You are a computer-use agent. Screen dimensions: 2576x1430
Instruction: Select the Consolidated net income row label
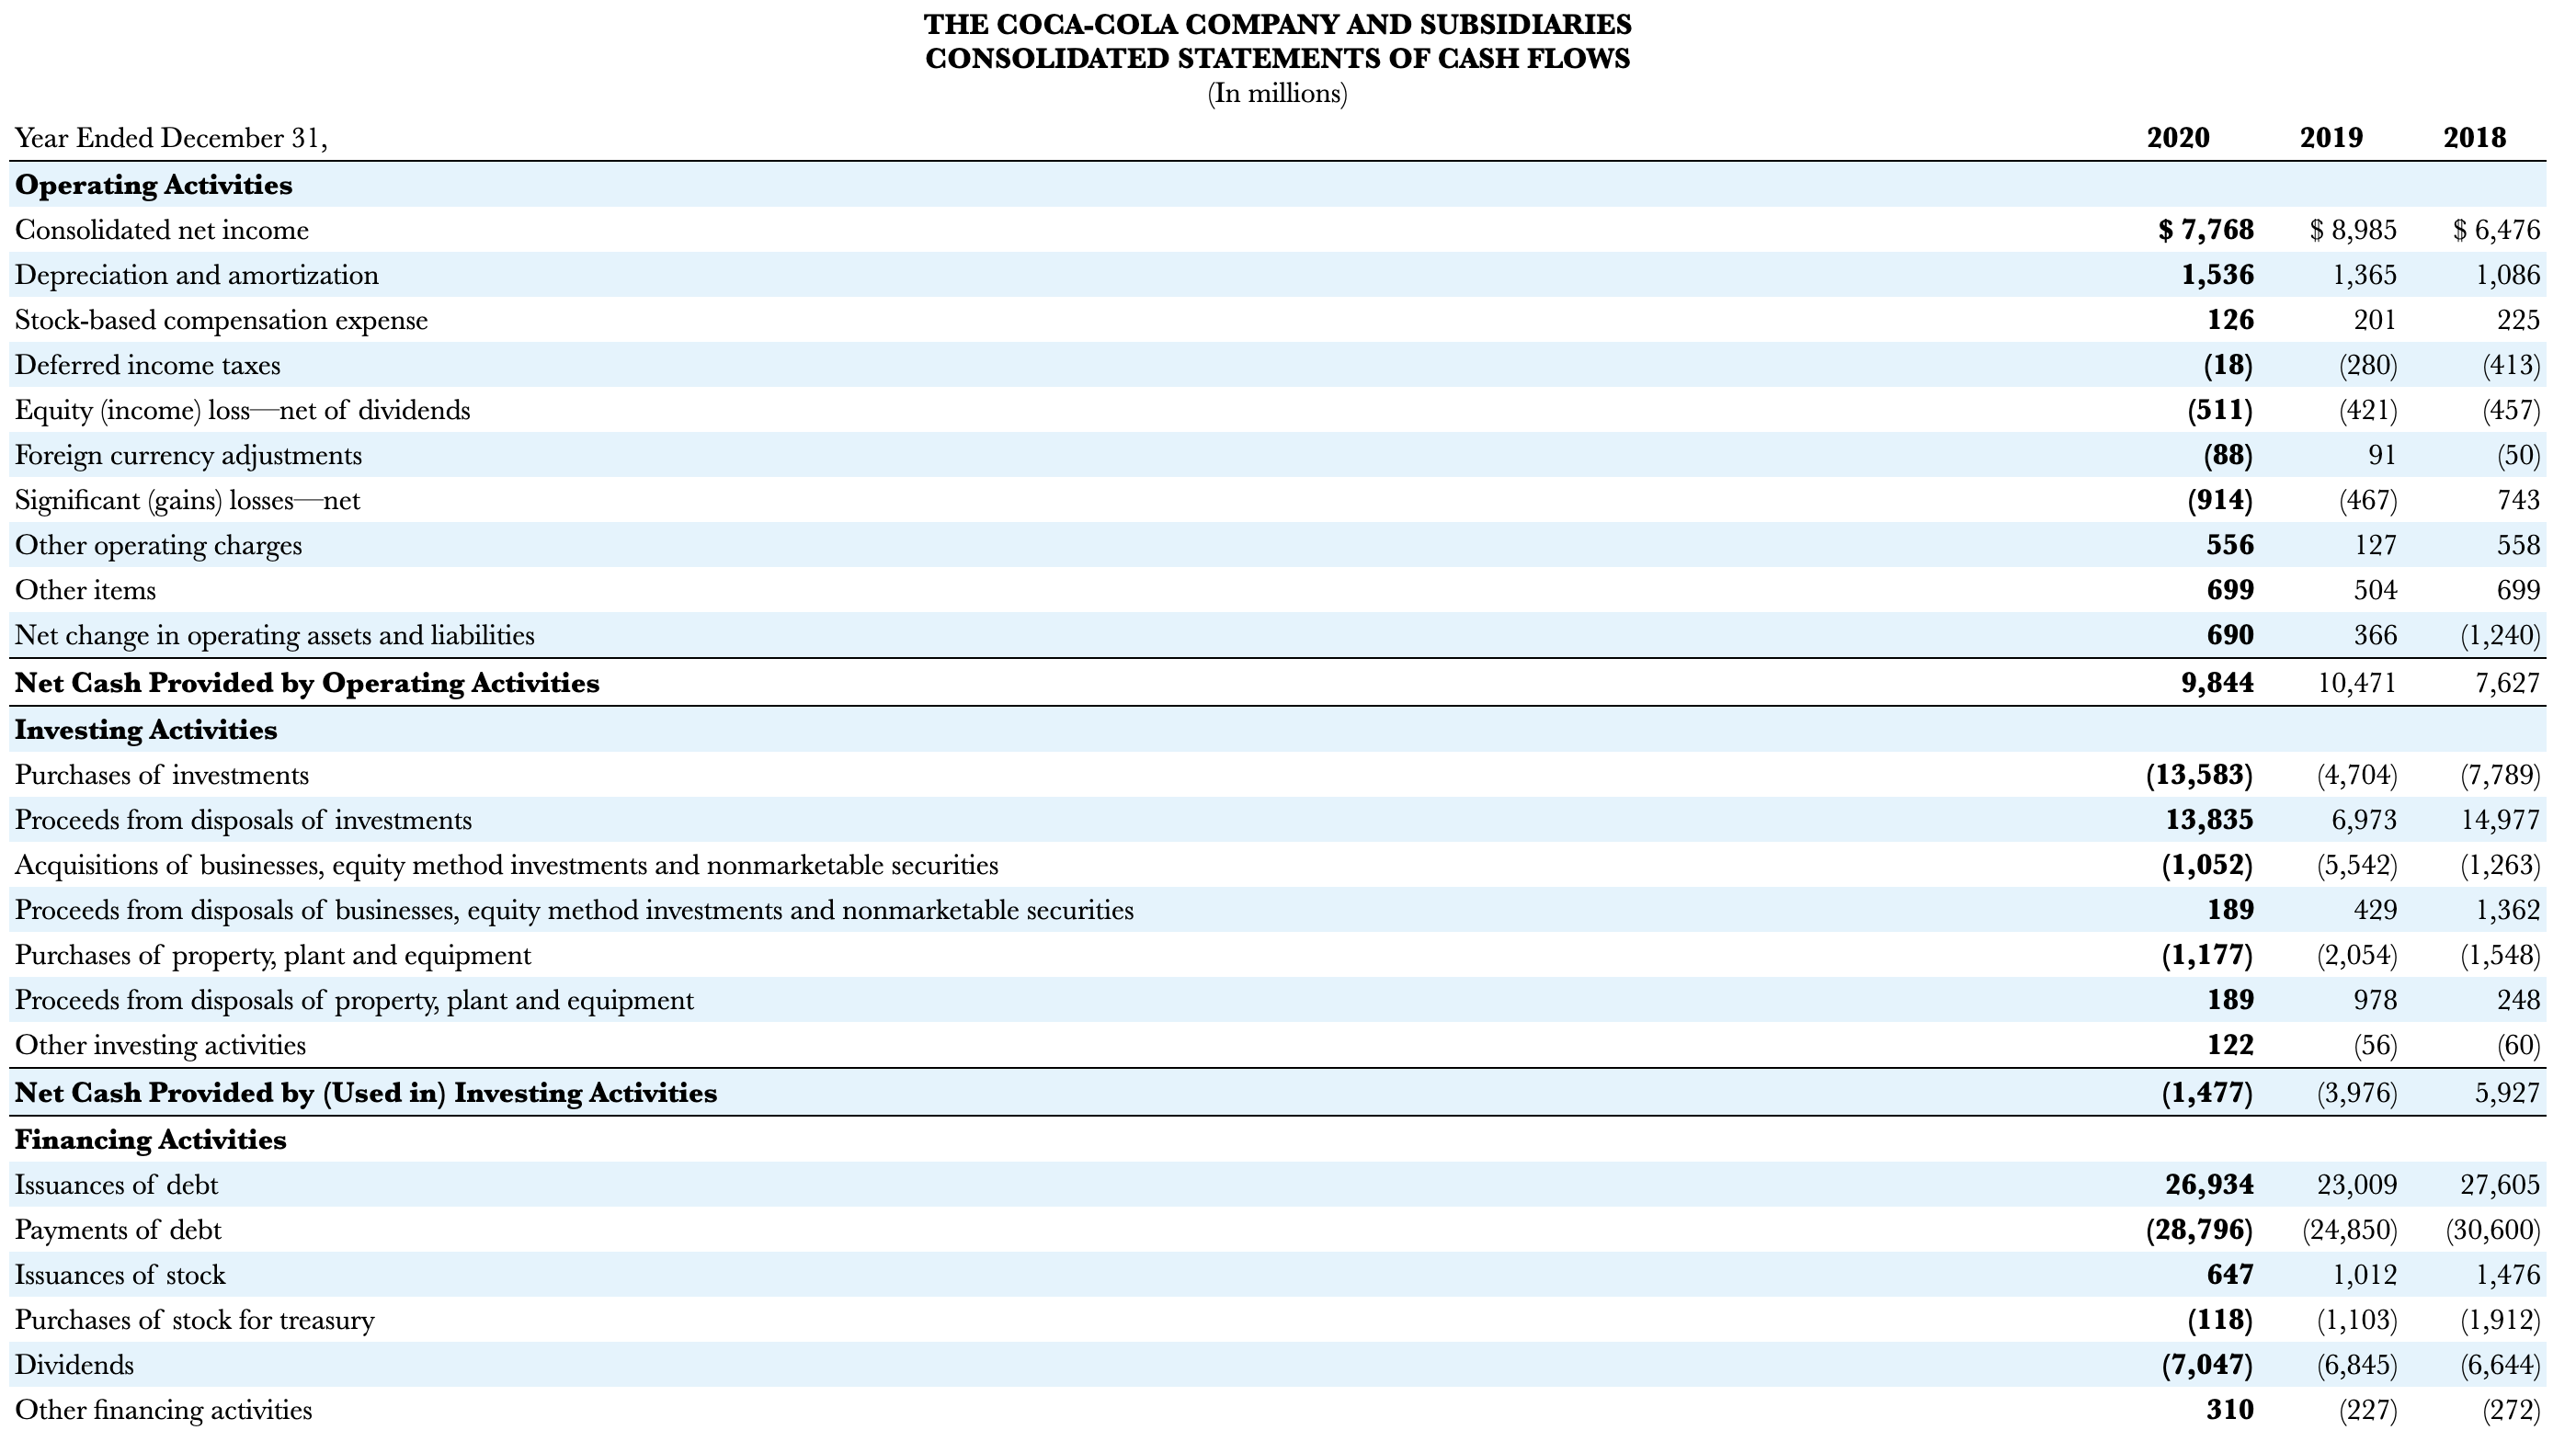(160, 229)
